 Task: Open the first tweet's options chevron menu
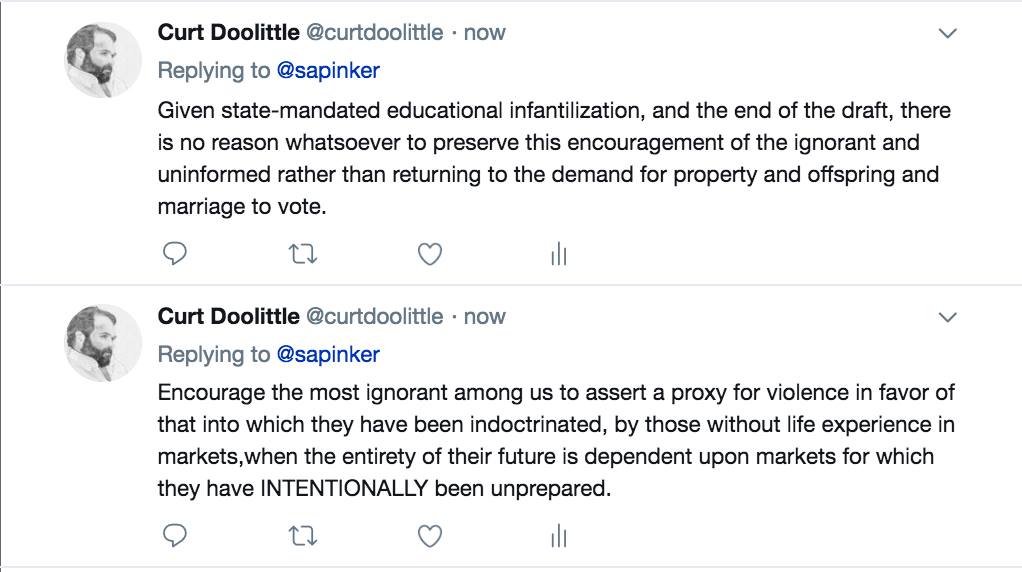coord(947,34)
